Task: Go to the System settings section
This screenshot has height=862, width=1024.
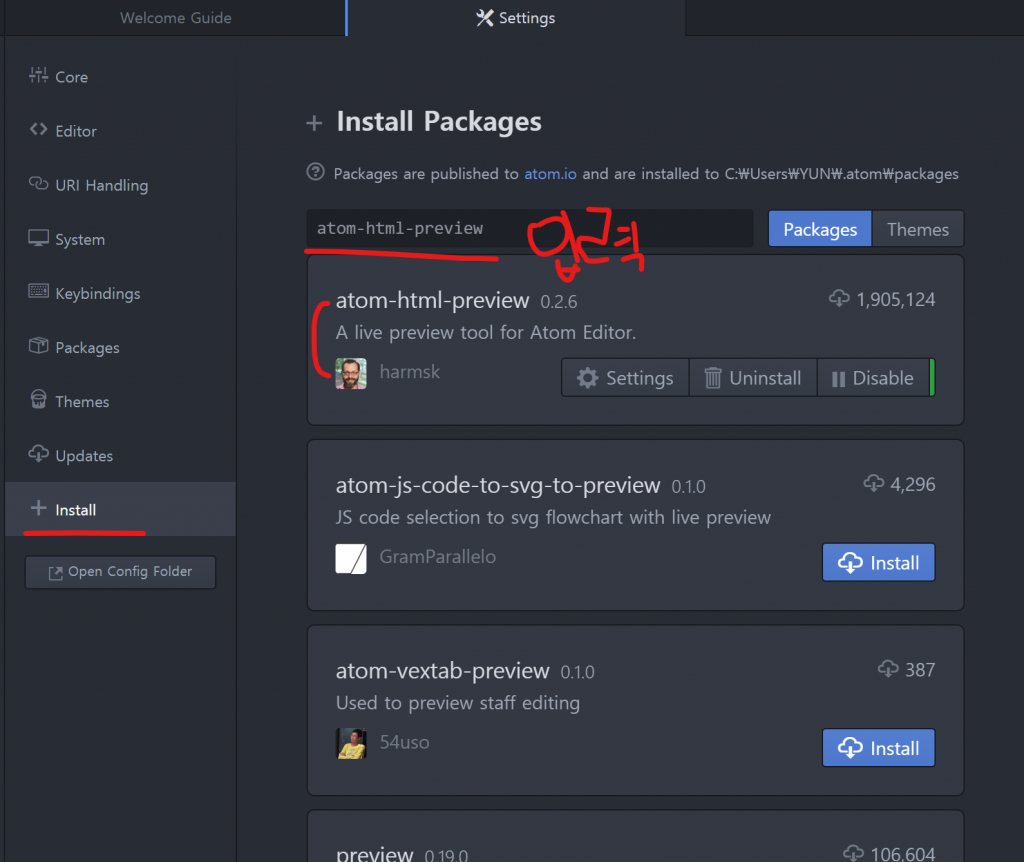Action: coord(120,239)
